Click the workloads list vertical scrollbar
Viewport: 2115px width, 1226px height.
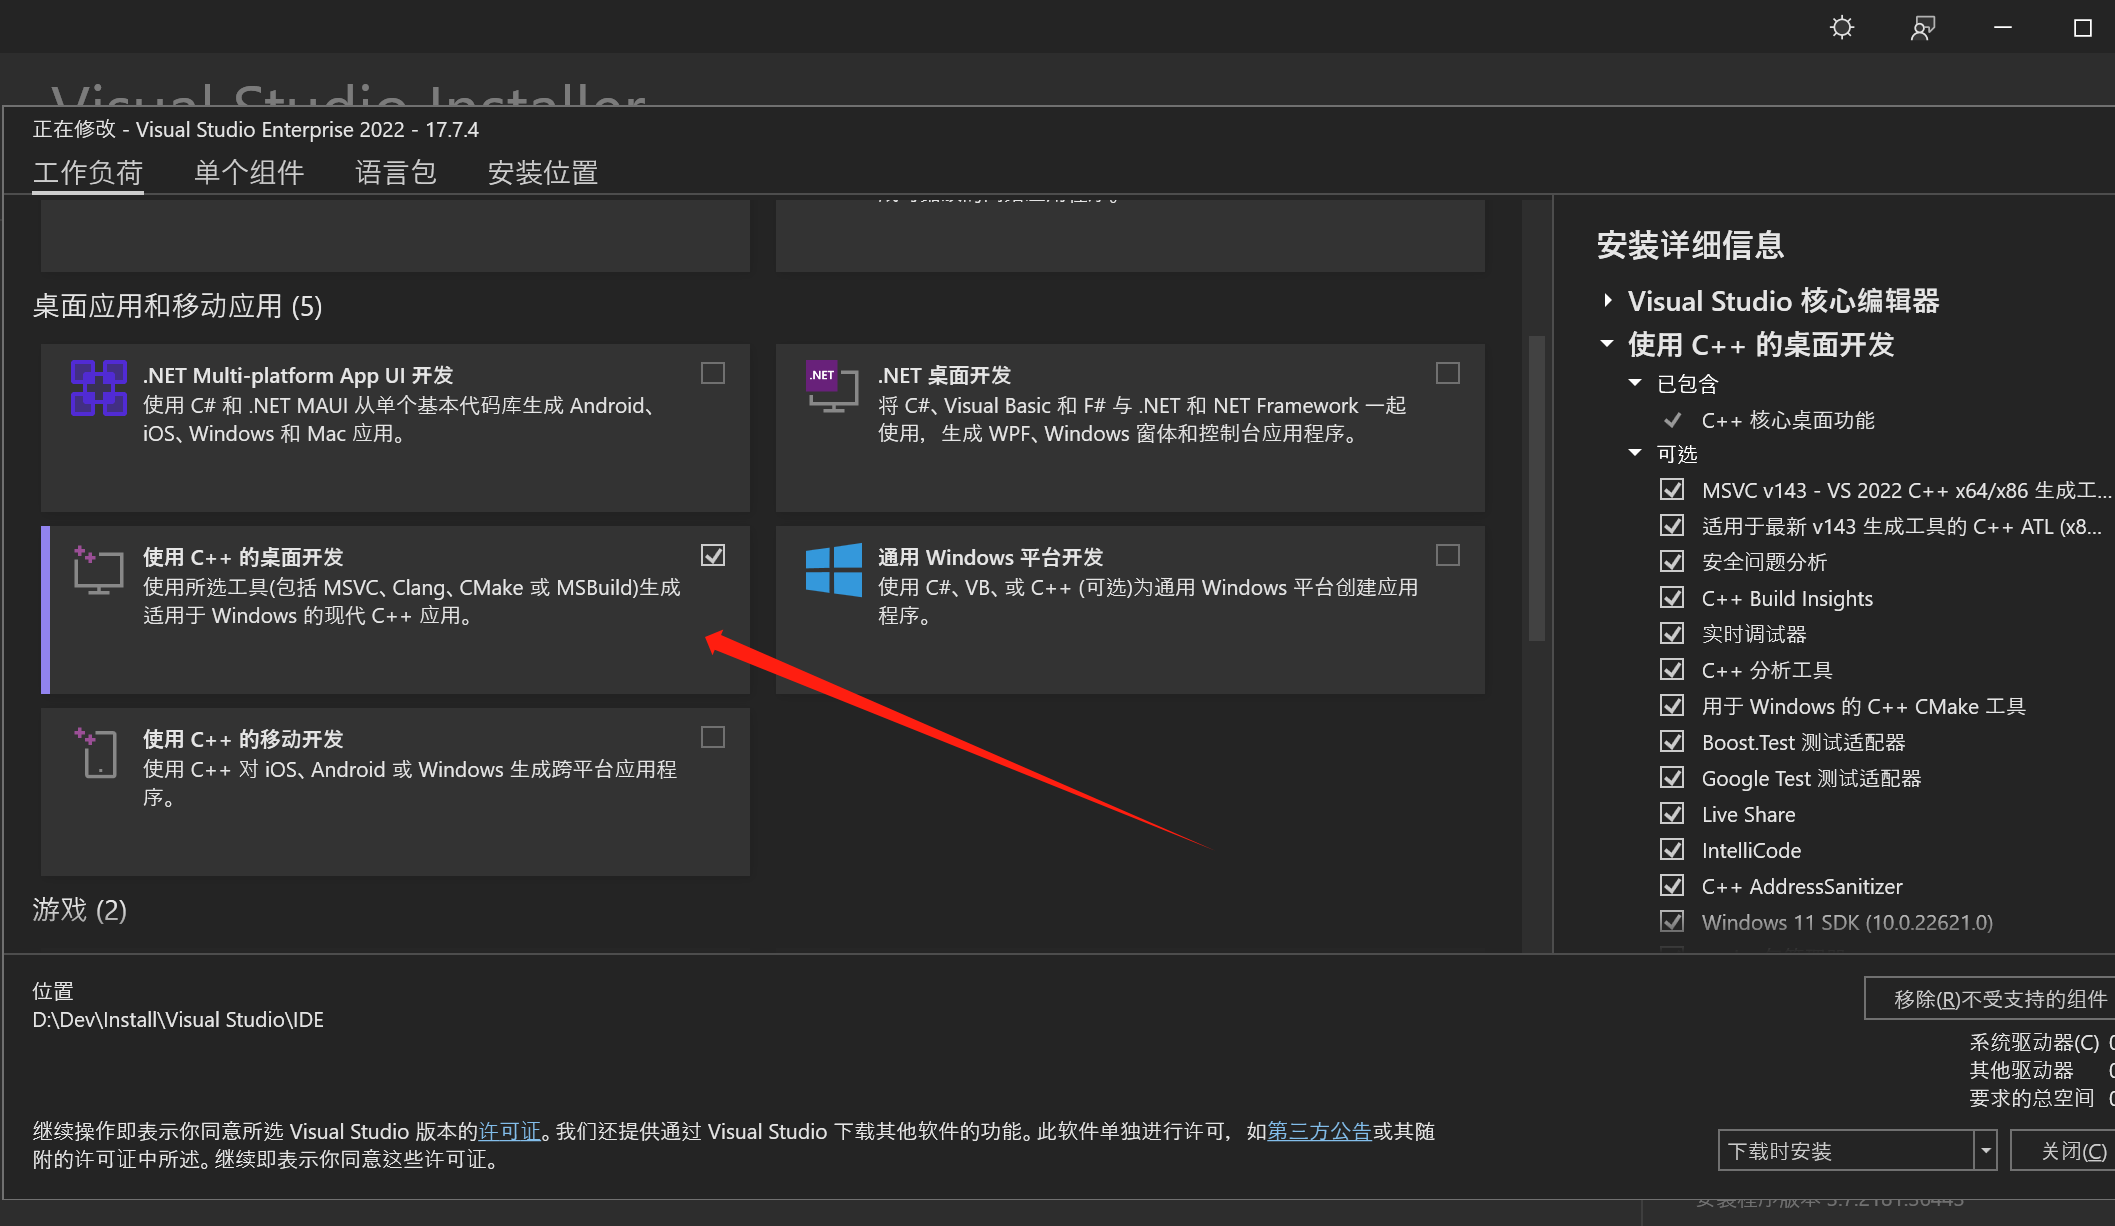pos(1537,490)
